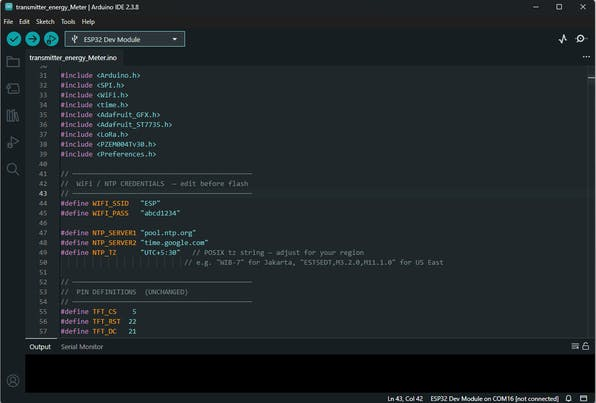
Task: Switch to the Serial Monitor tab
Action: 82,347
